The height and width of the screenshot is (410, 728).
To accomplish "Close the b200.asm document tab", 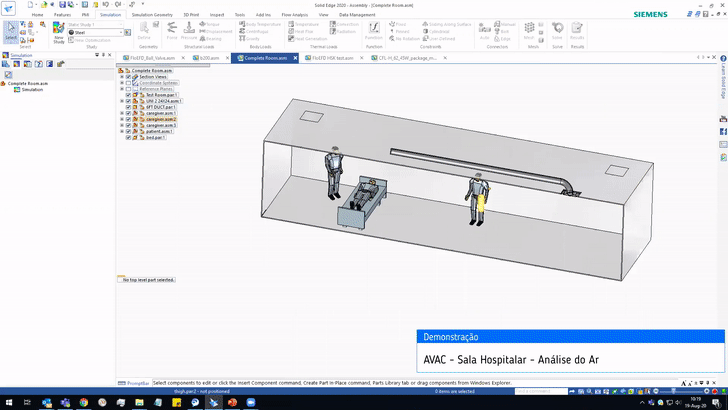I will tap(228, 58).
